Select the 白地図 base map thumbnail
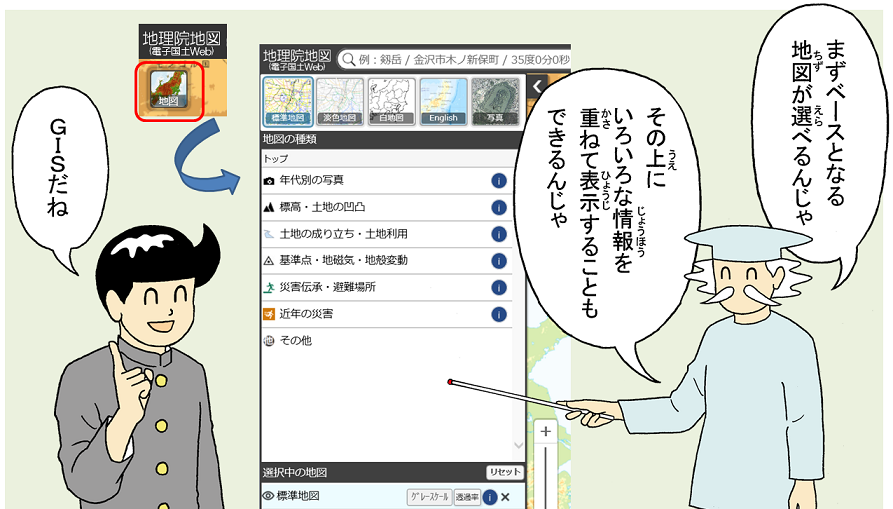893x509 pixels. [391, 101]
